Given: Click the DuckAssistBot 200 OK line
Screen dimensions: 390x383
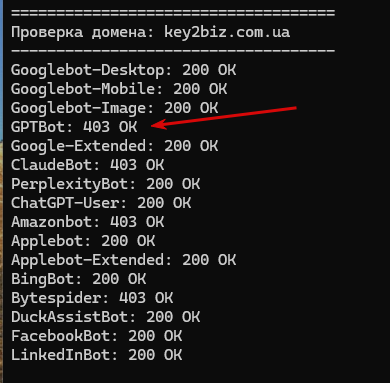Looking at the screenshot, I should coord(106,317).
